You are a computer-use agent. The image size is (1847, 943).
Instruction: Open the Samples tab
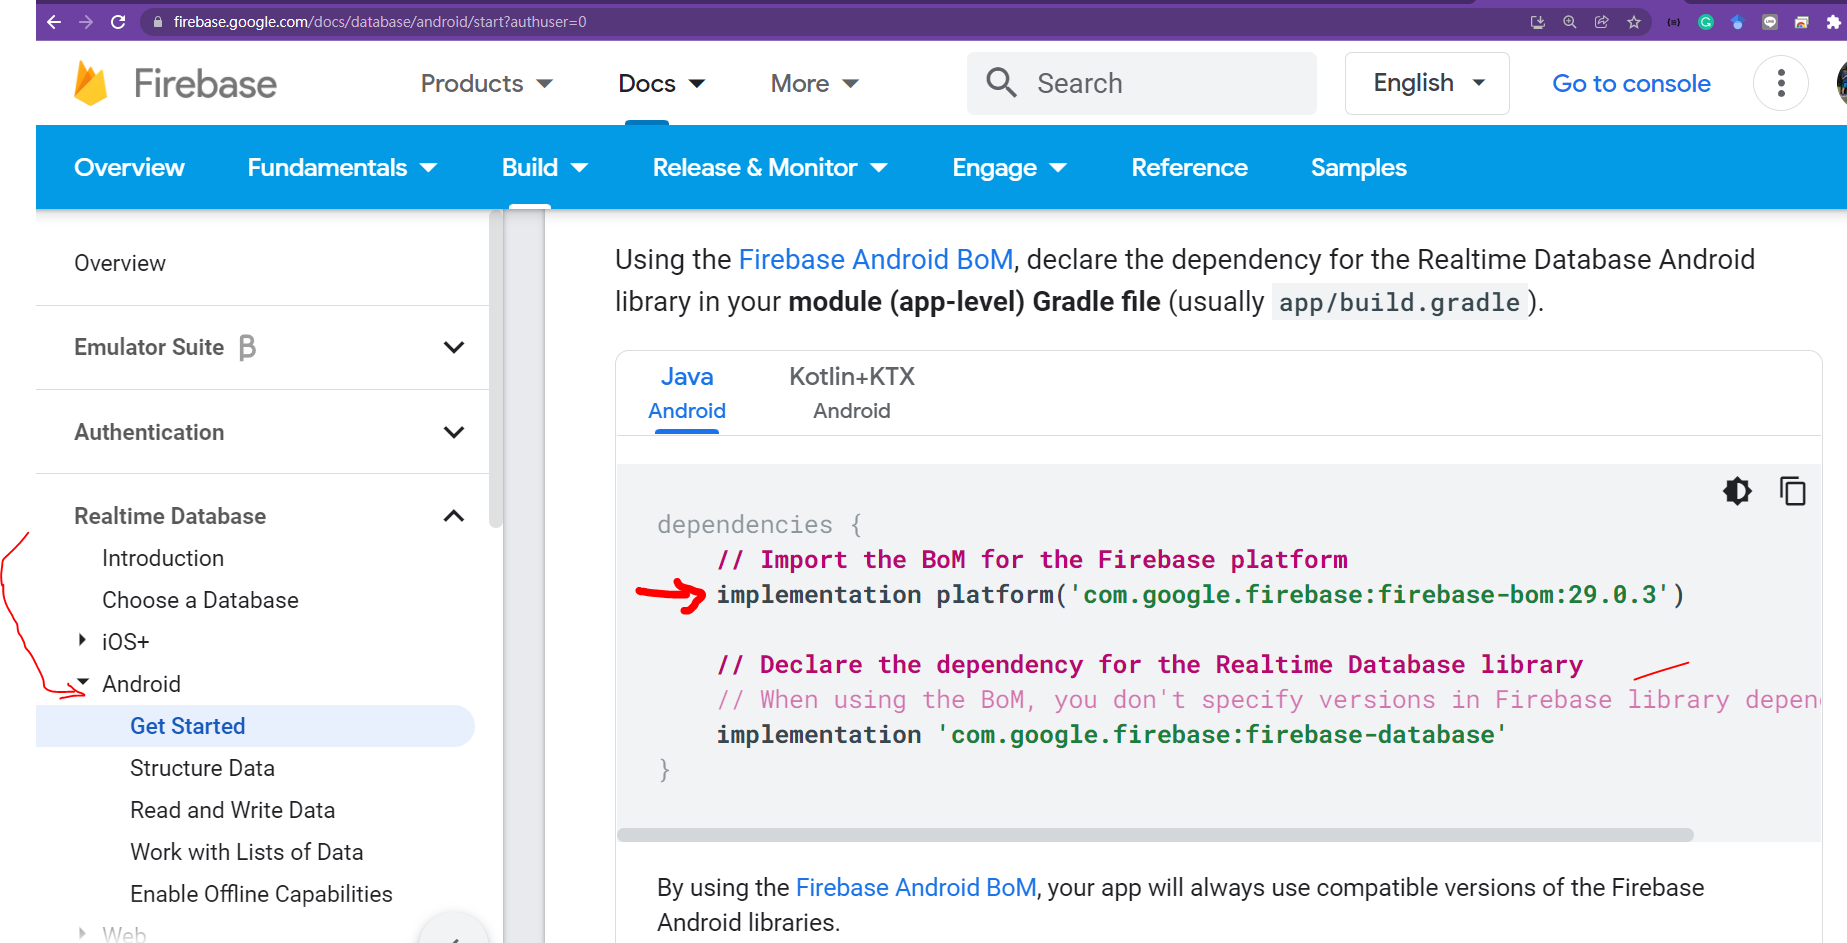[1358, 167]
